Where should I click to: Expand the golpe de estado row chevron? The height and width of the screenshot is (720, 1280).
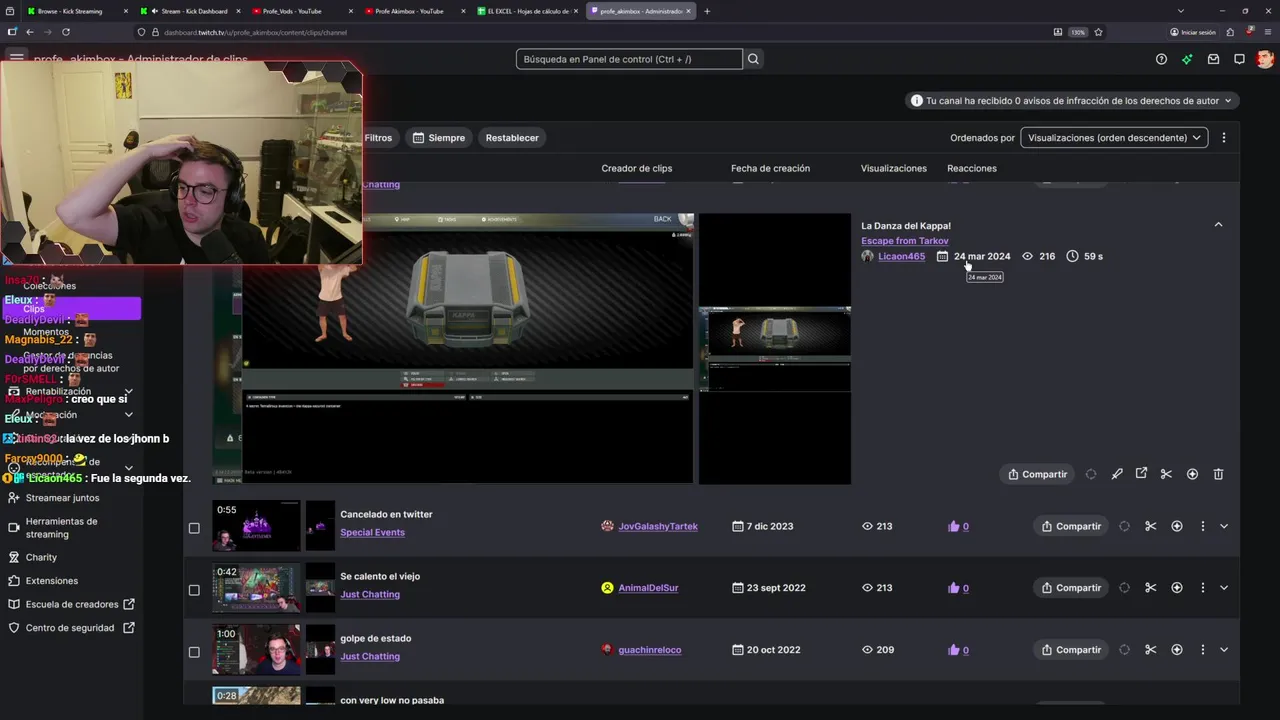[x=1224, y=650]
